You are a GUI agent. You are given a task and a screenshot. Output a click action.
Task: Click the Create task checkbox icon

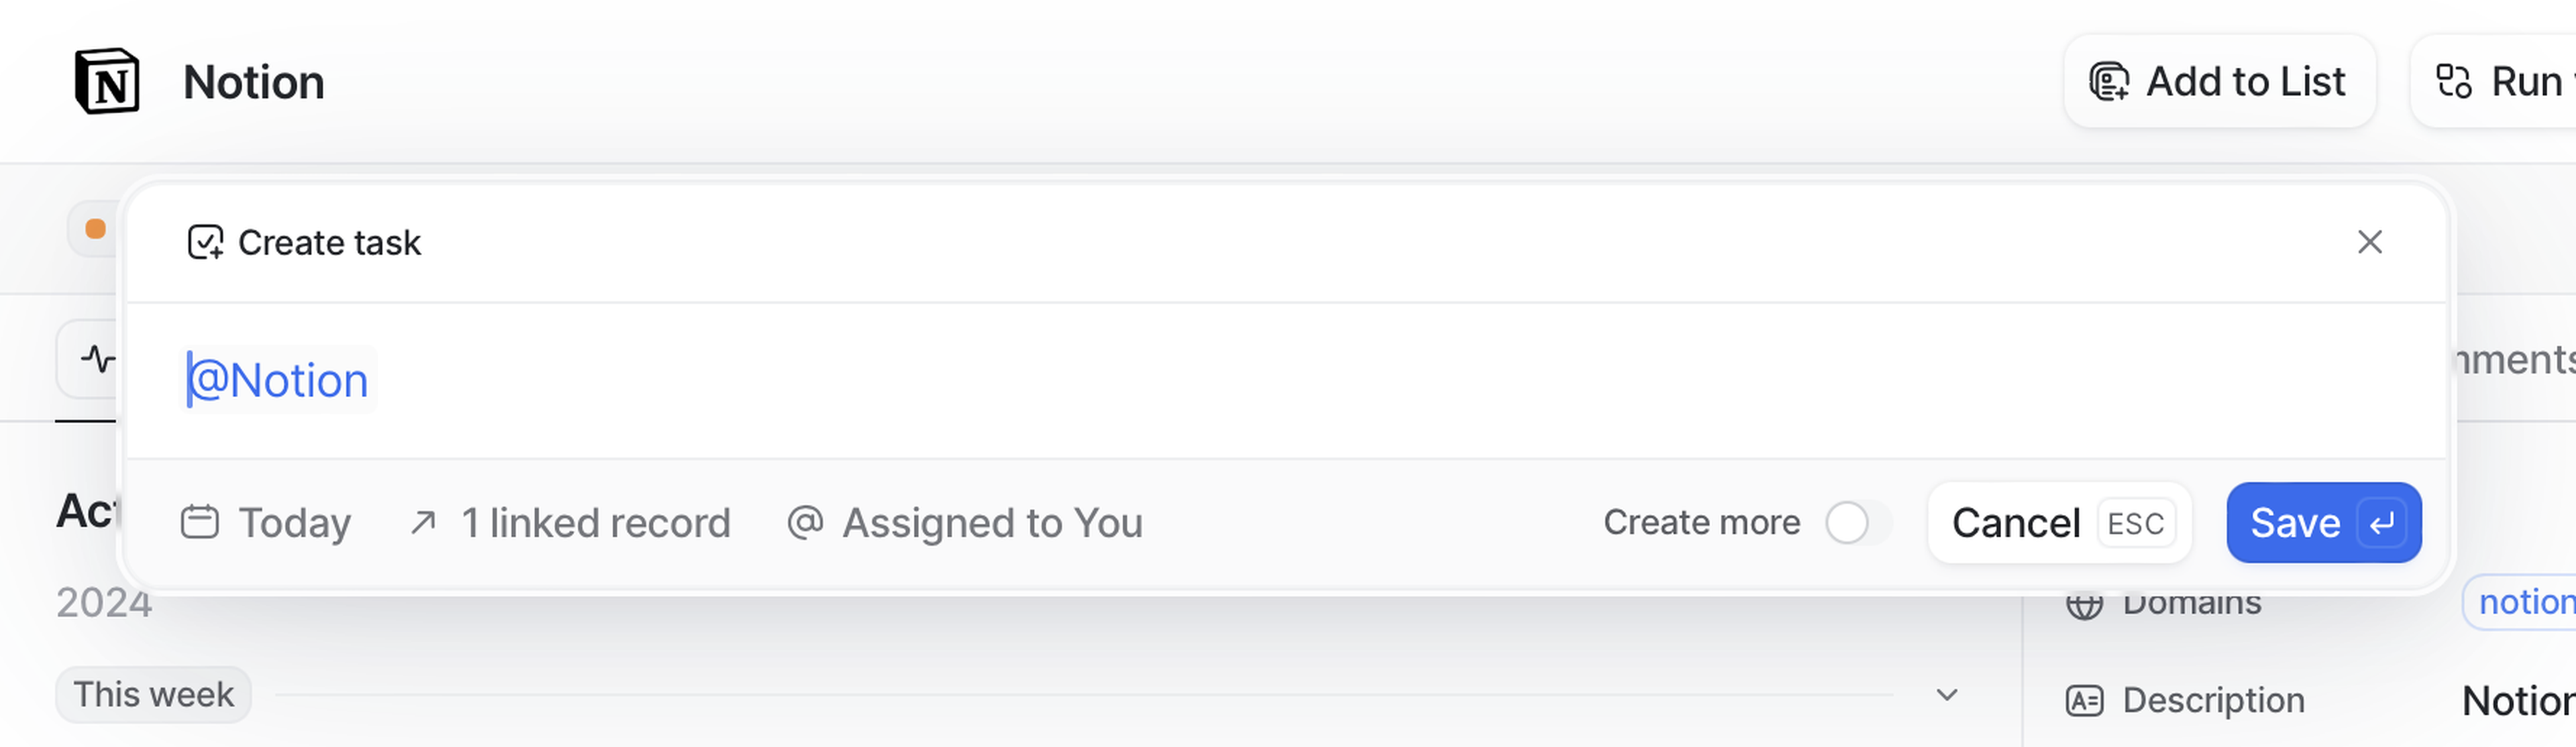point(205,242)
